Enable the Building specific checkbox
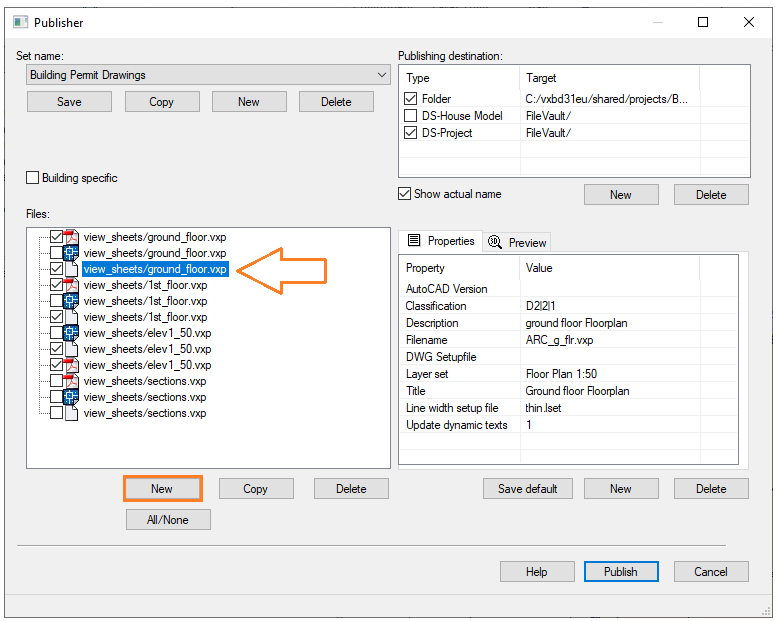The image size is (778, 621). [x=33, y=178]
